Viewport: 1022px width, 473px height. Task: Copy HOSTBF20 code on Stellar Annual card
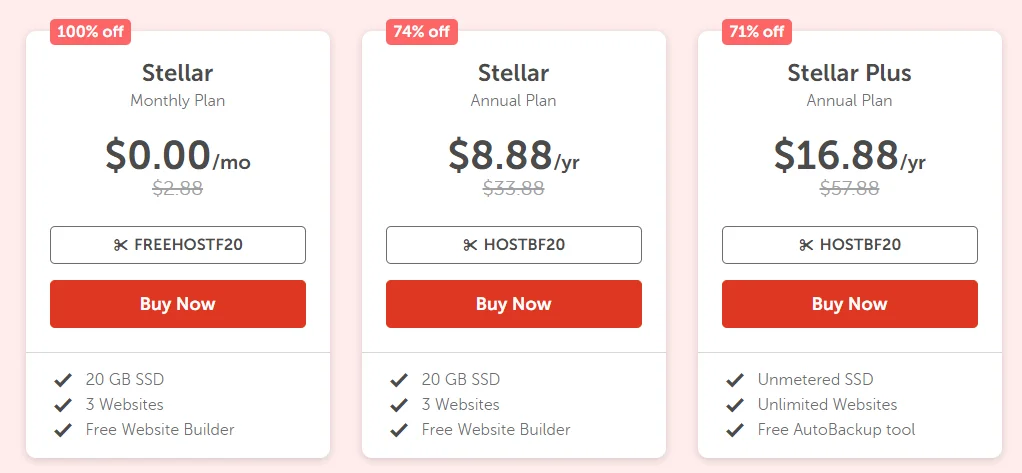pos(514,245)
